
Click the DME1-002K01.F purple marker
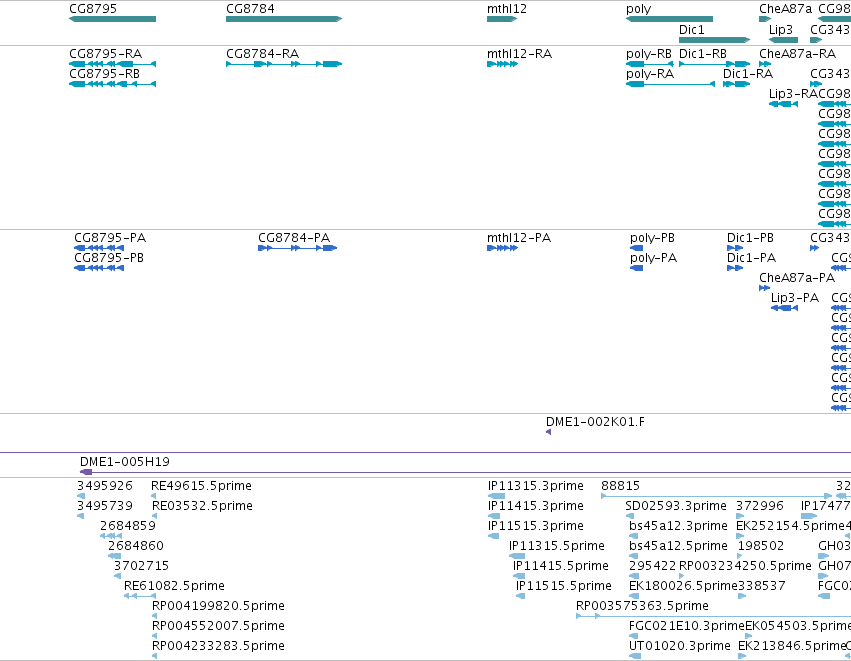click(548, 432)
